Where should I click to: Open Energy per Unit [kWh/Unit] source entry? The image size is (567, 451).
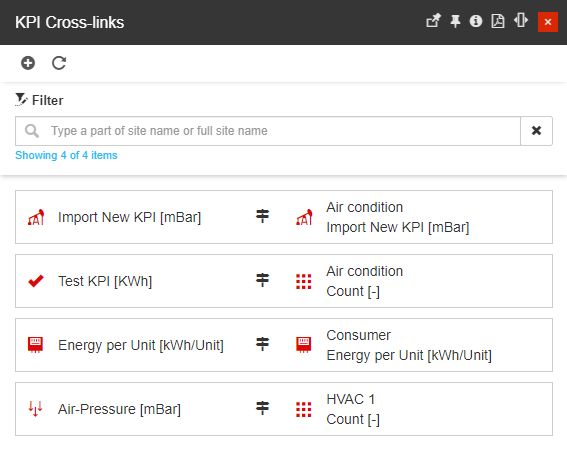click(x=141, y=345)
